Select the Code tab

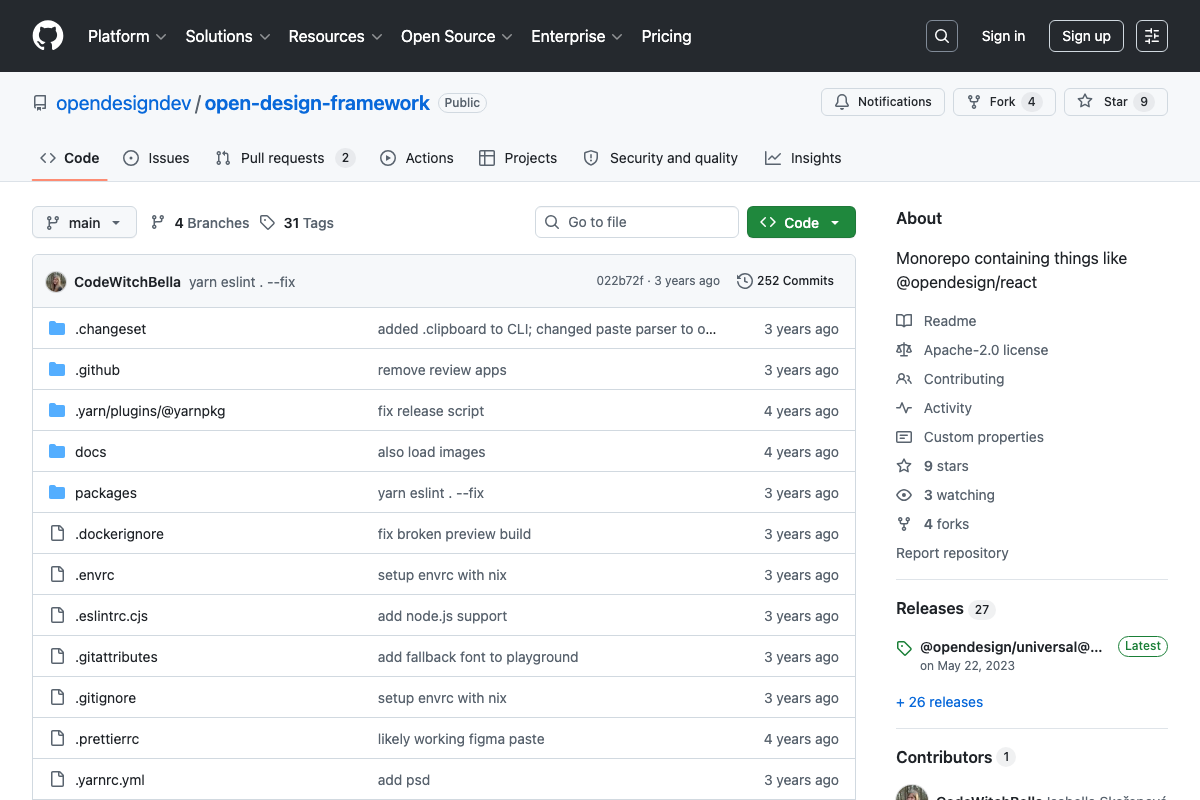pyautogui.click(x=70, y=158)
